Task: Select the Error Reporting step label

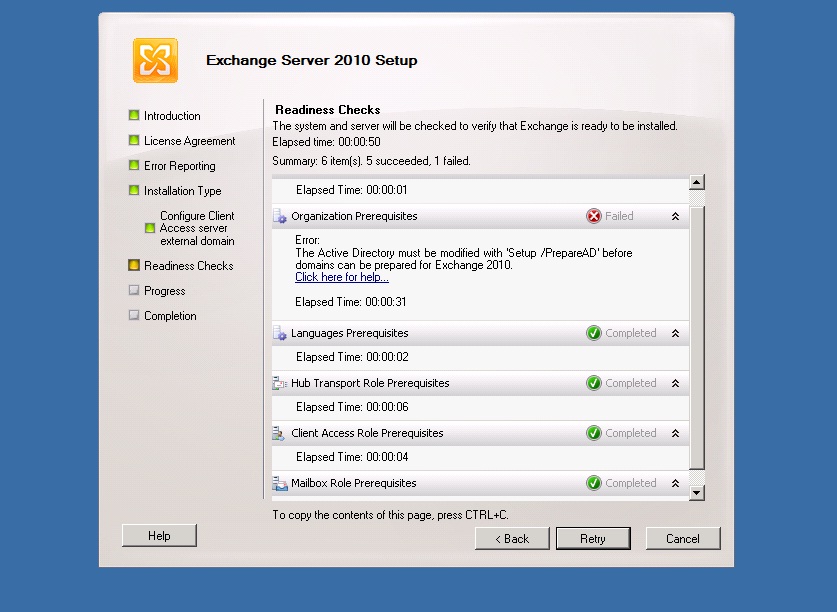Action: point(179,166)
